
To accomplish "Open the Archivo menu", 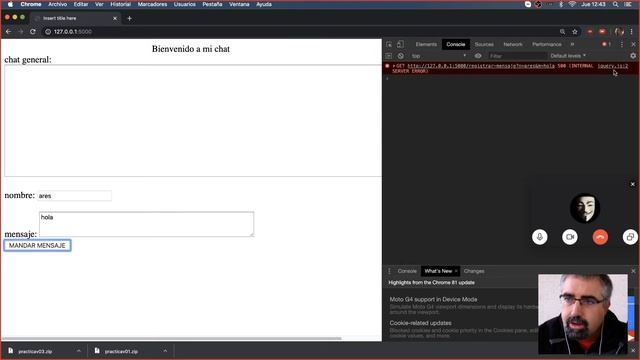I will tap(58, 4).
